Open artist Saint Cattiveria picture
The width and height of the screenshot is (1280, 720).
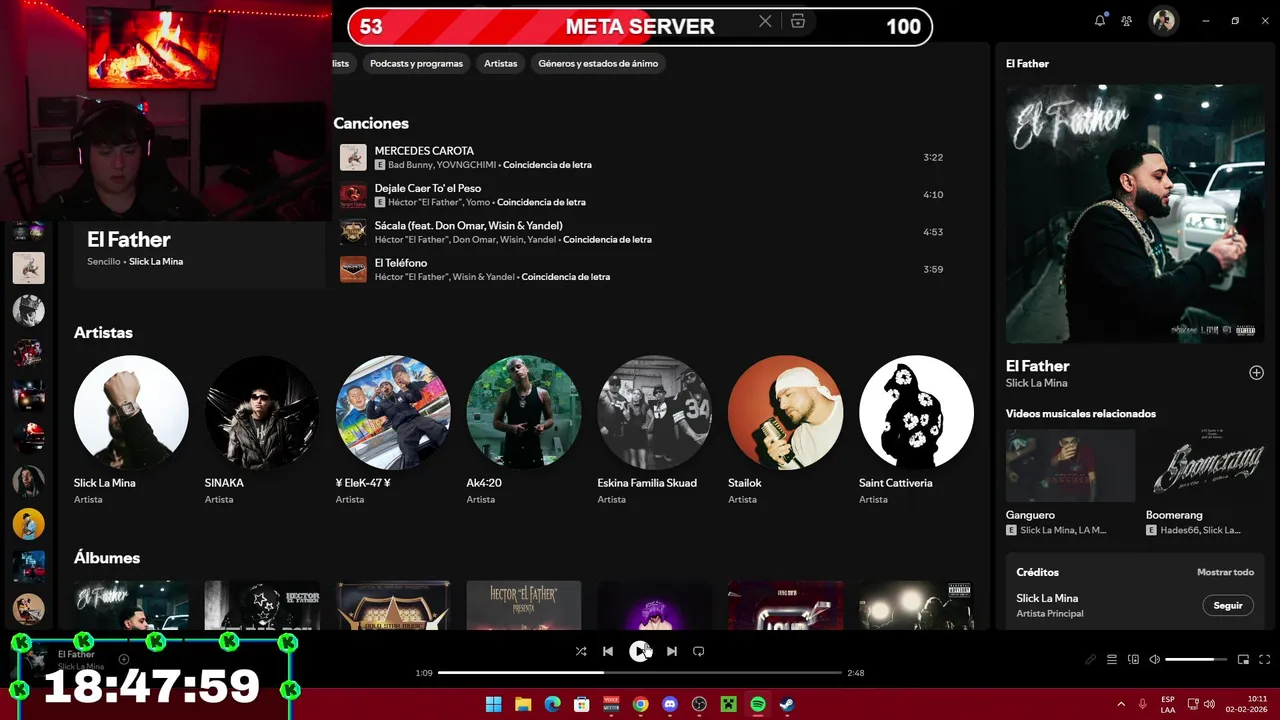coord(916,412)
